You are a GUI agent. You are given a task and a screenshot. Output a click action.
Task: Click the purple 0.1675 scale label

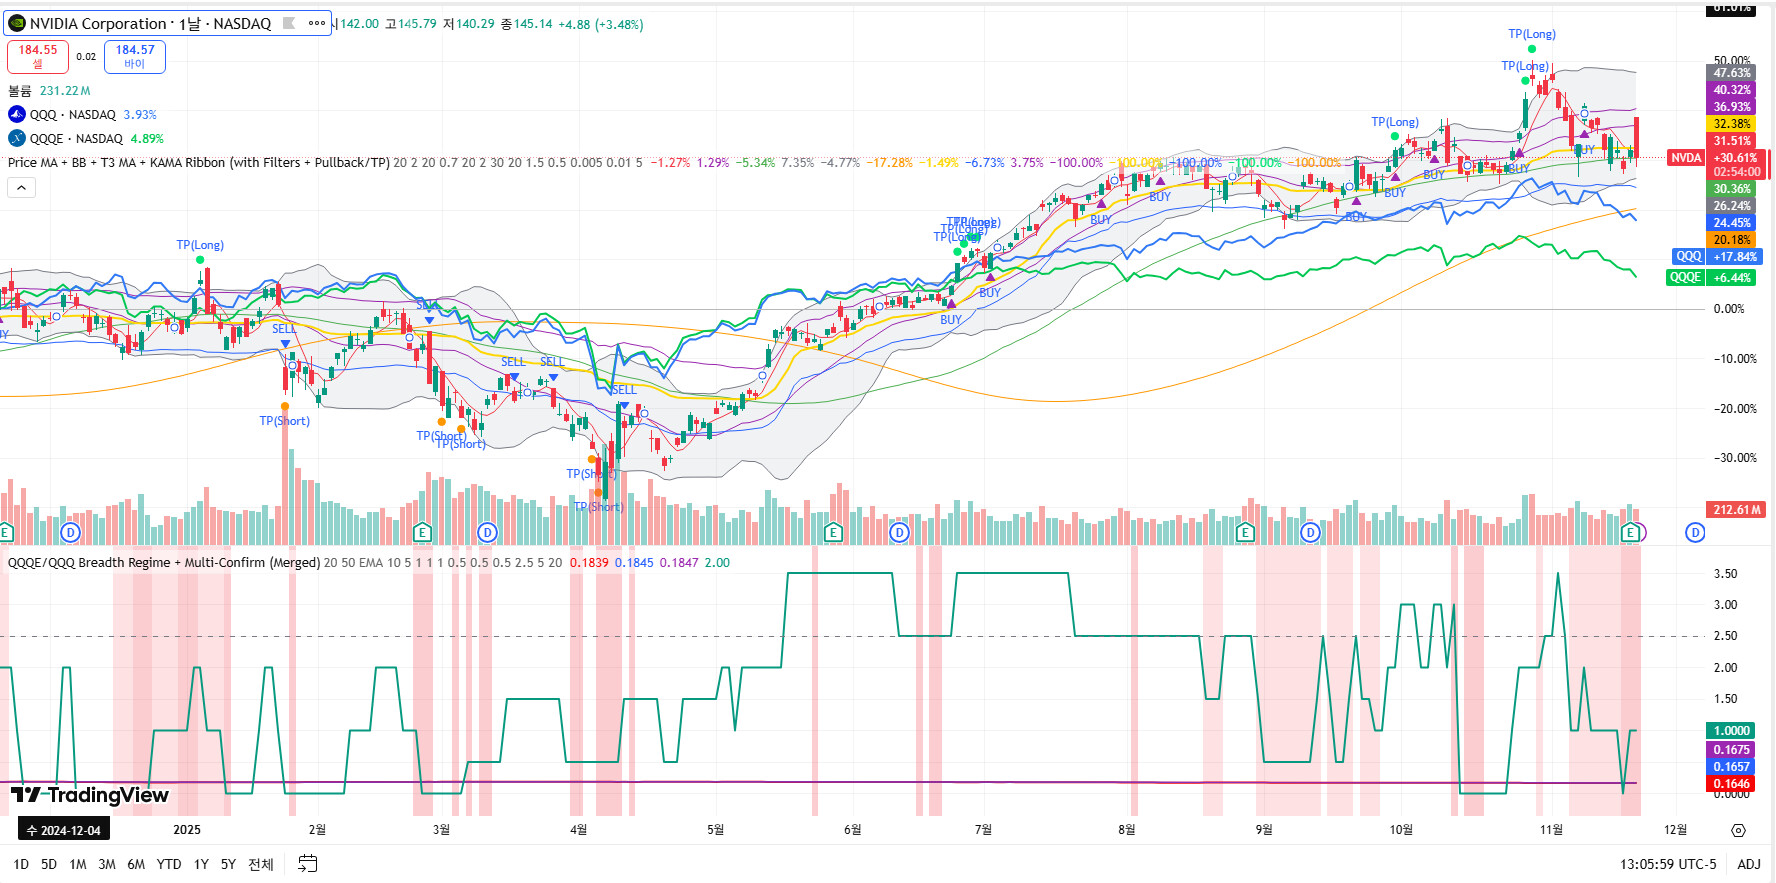click(1732, 750)
